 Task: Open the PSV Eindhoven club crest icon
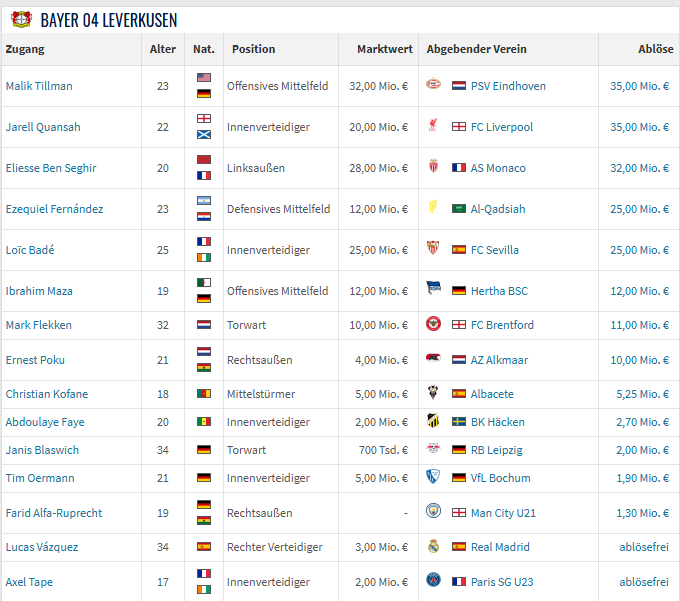pyautogui.click(x=433, y=84)
